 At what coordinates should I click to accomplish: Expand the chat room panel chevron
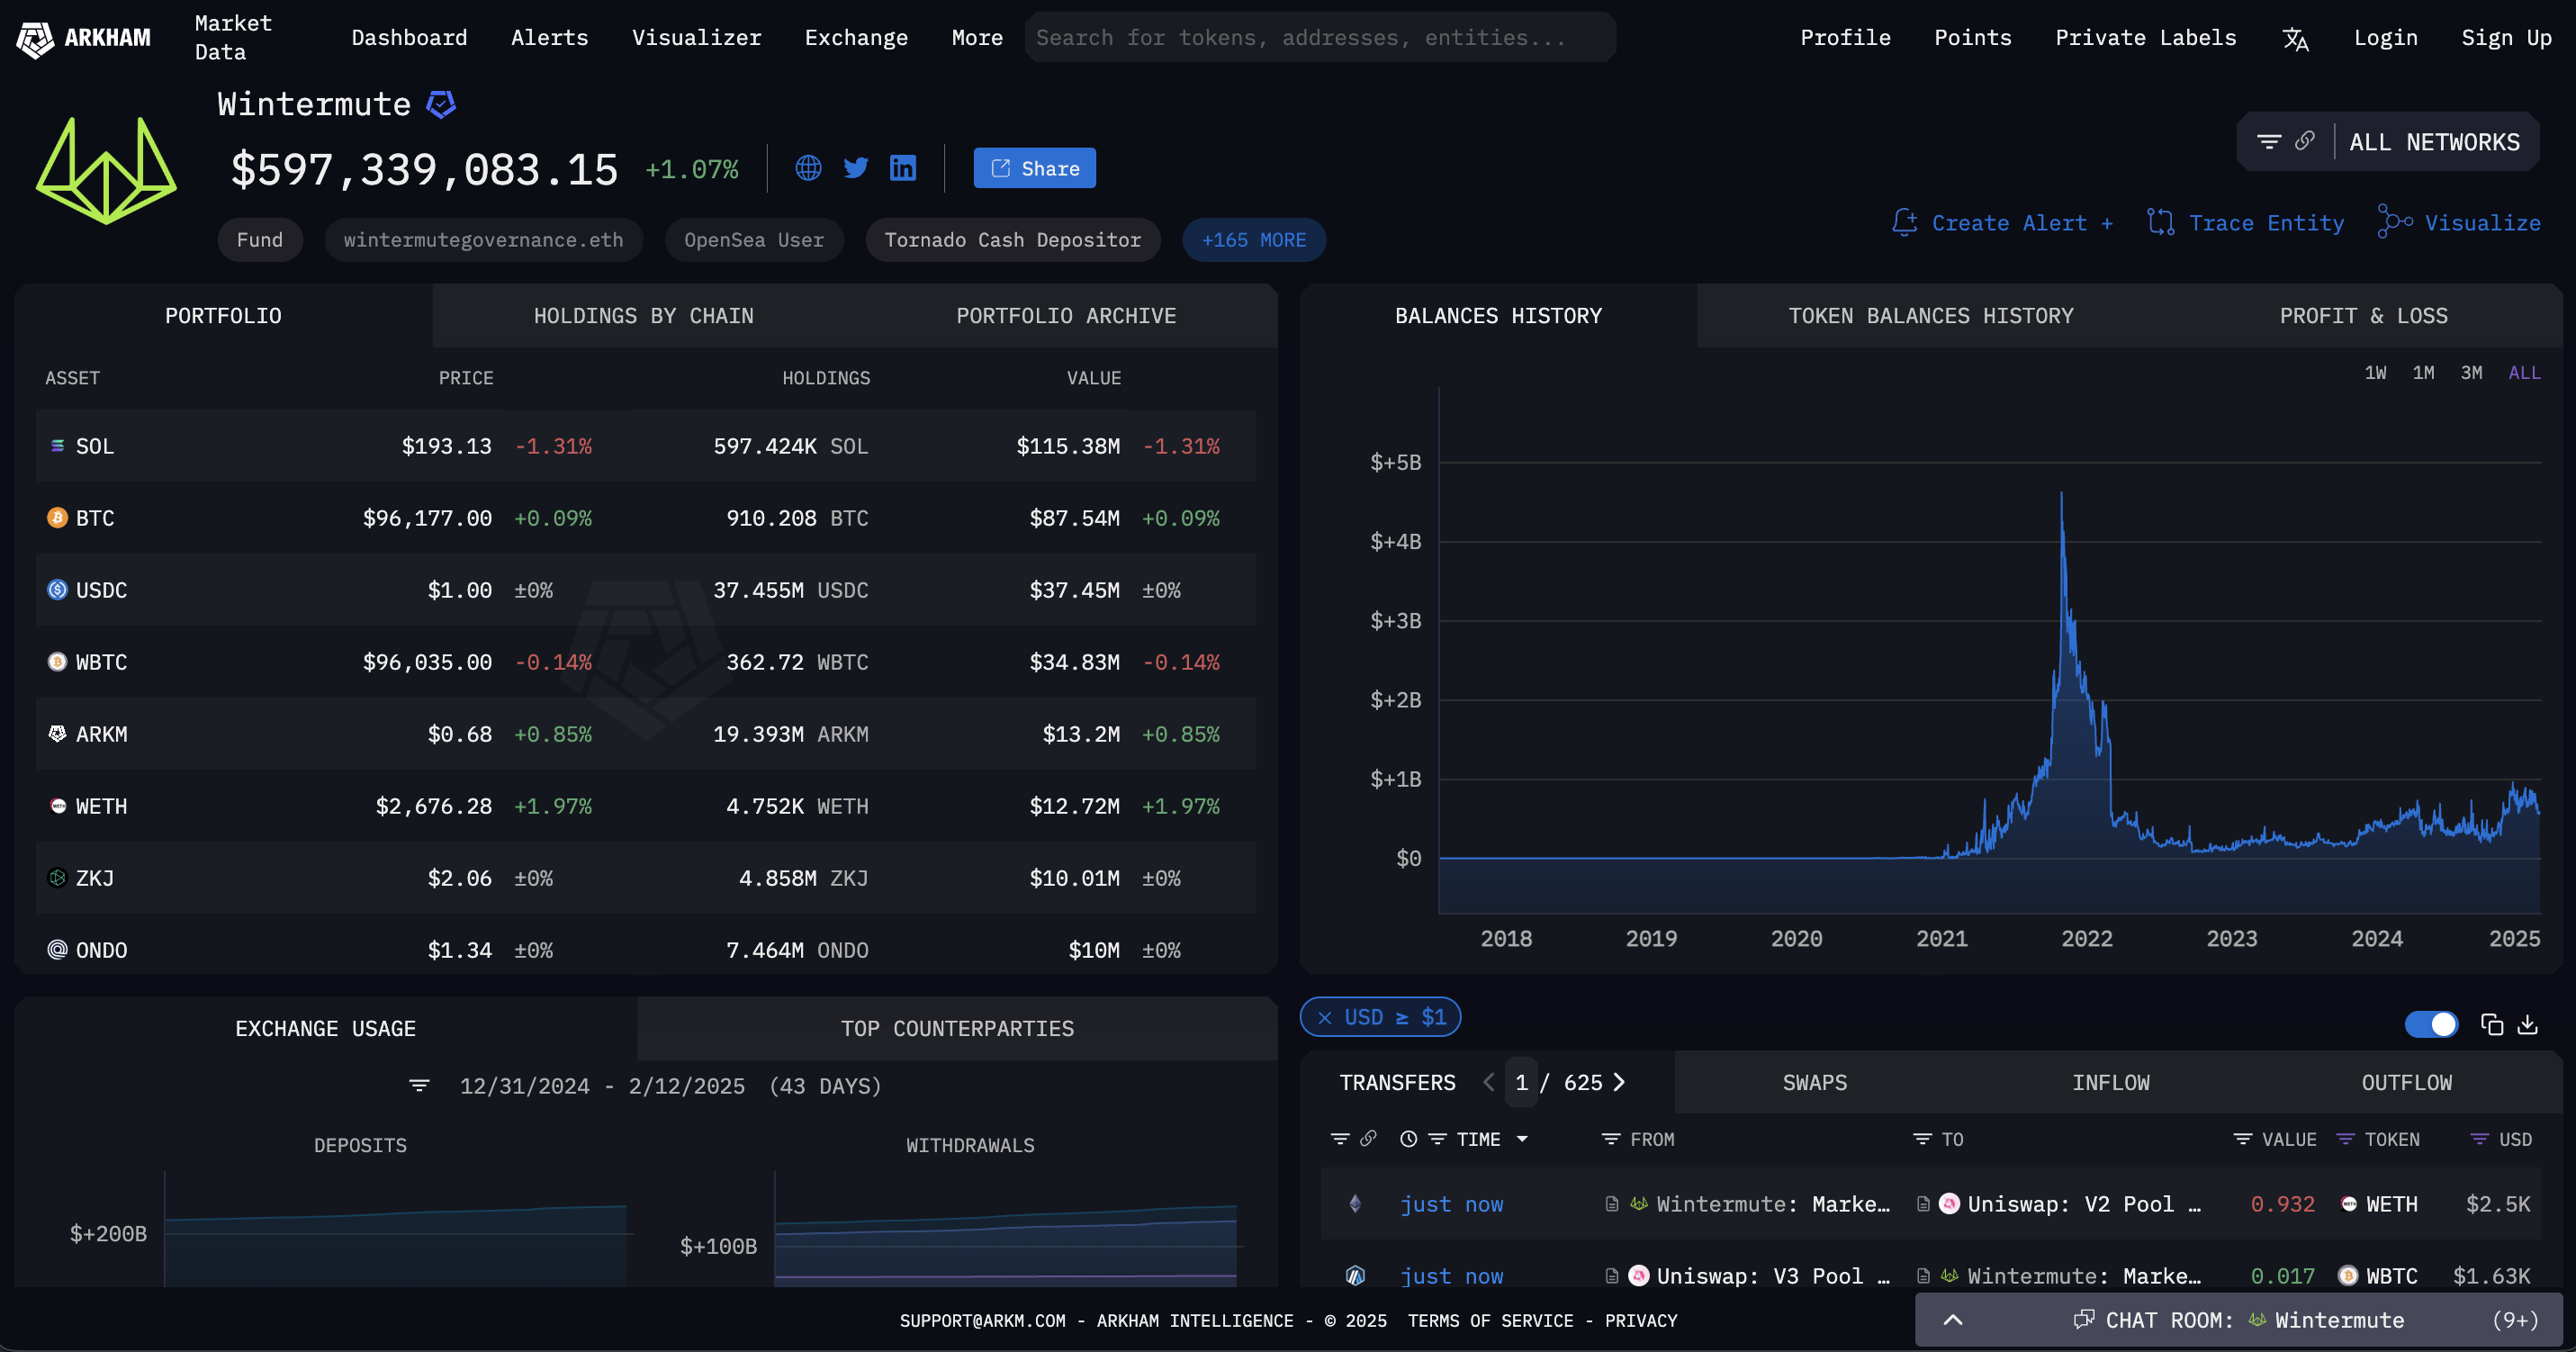[x=1952, y=1320]
